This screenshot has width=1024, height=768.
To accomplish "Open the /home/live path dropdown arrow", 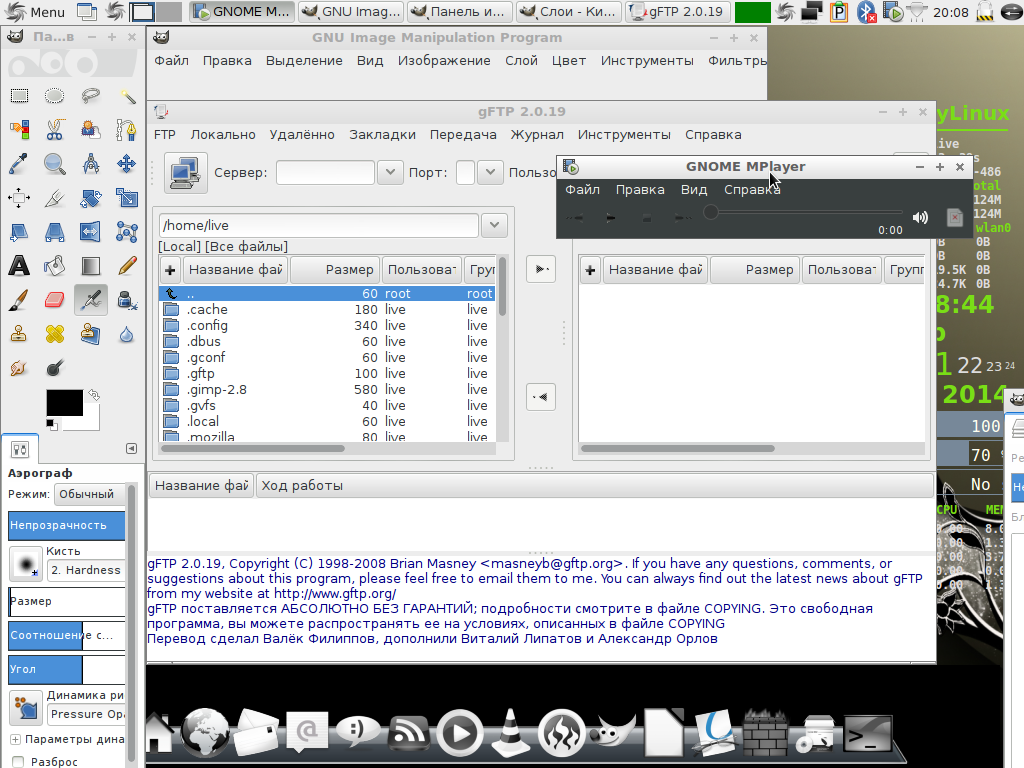I will click(494, 225).
